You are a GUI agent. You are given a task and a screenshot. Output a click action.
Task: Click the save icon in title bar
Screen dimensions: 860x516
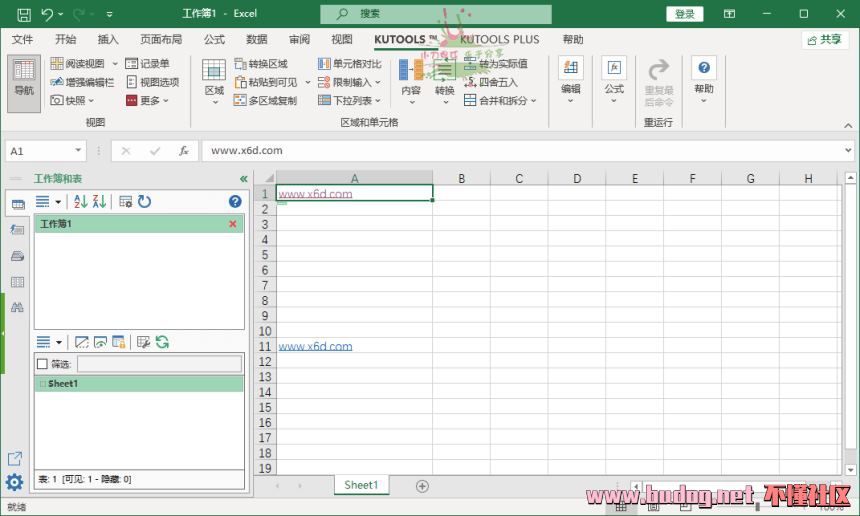(x=24, y=14)
